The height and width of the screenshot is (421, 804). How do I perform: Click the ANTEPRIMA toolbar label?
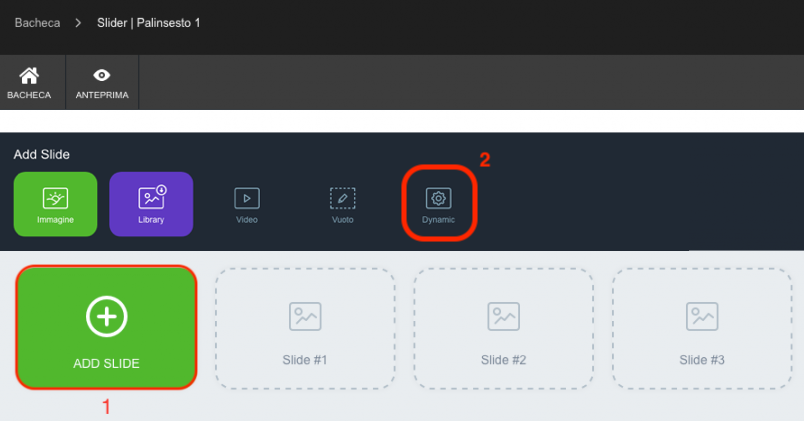pyautogui.click(x=102, y=95)
